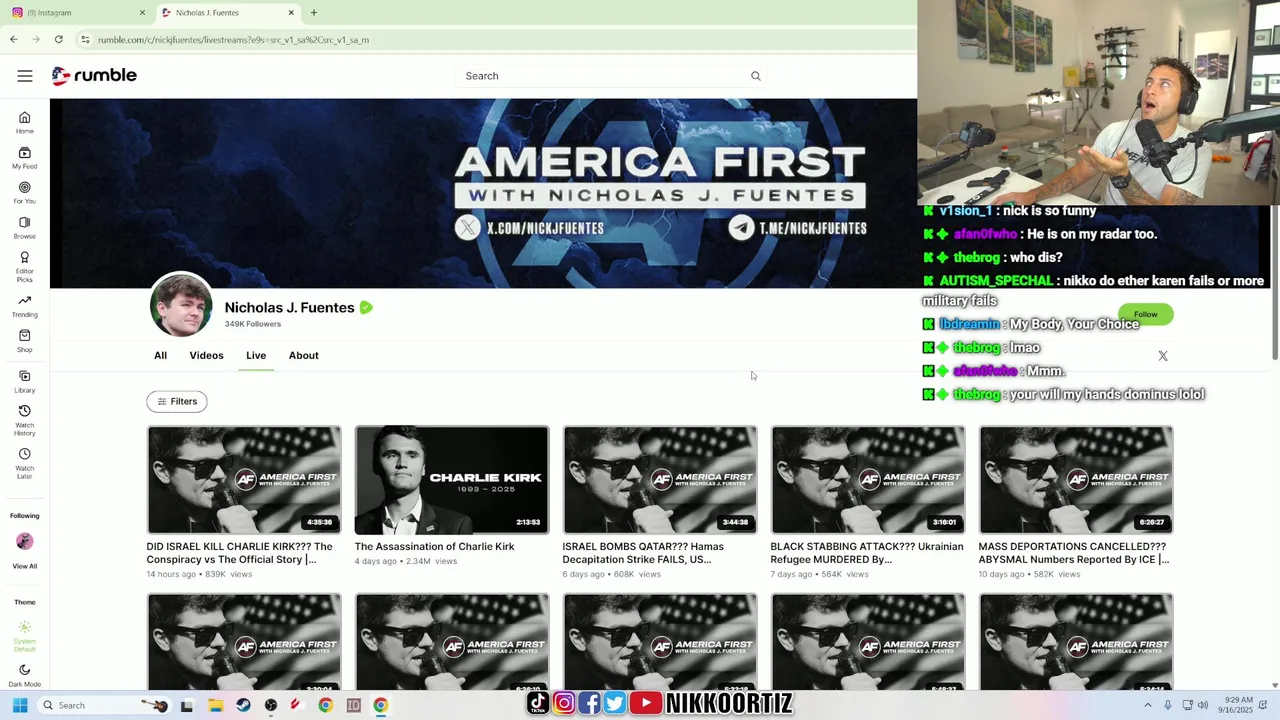Open 'ISRAEL BOMBS QATAR???' video title
This screenshot has width=1280, height=720.
tap(643, 553)
